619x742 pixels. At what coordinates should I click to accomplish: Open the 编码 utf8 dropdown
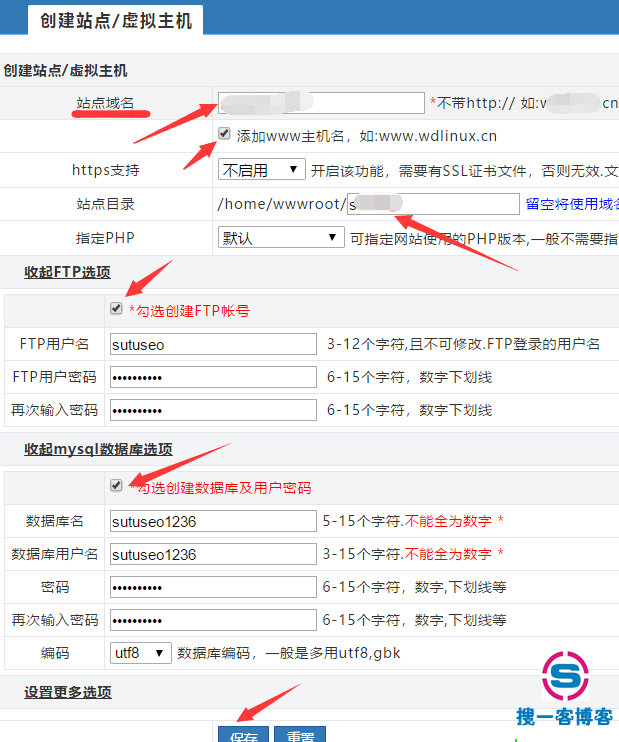(141, 653)
